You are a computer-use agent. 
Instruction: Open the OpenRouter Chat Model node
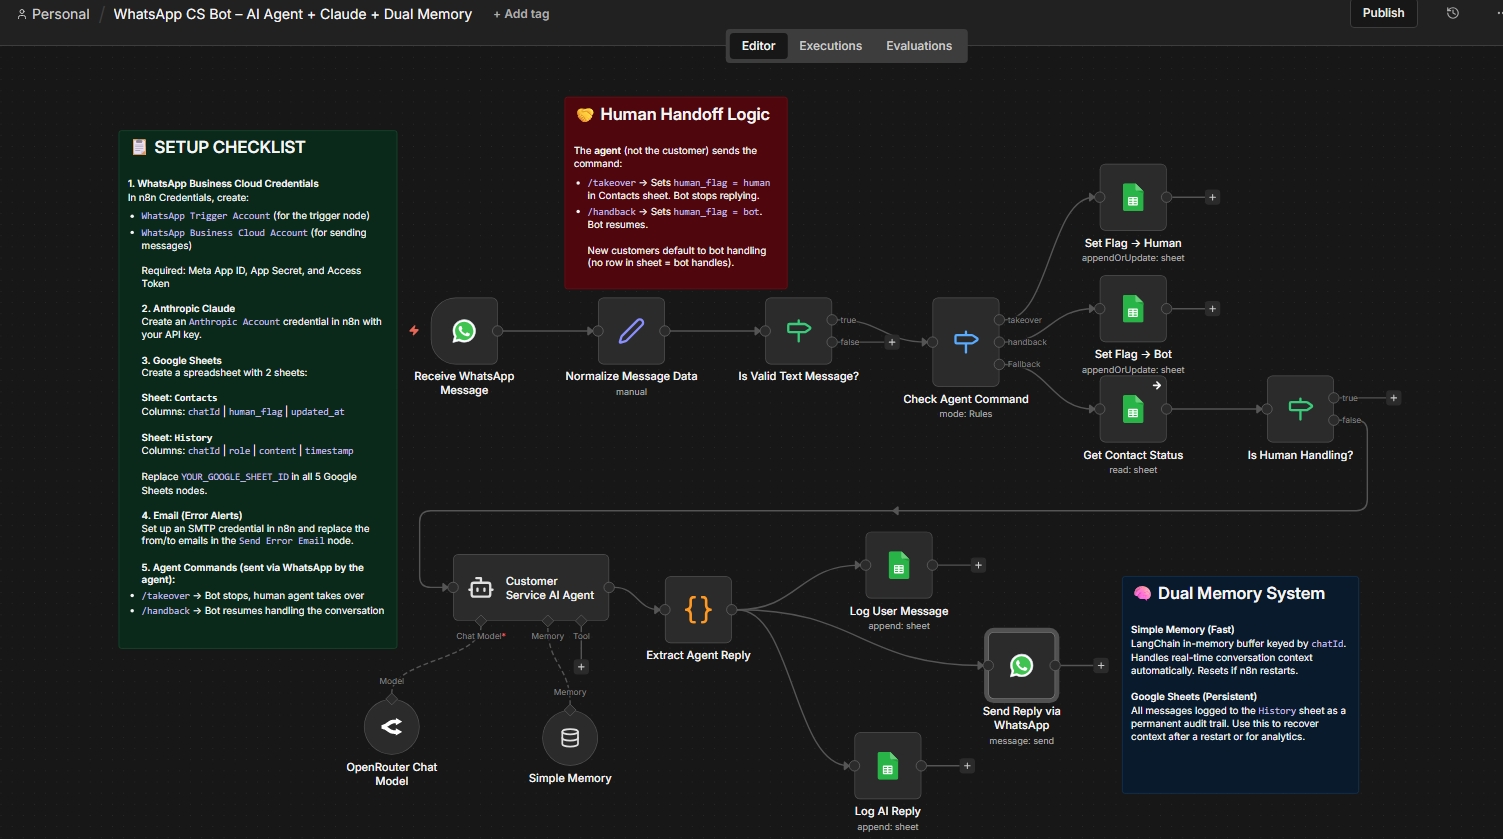click(x=392, y=727)
